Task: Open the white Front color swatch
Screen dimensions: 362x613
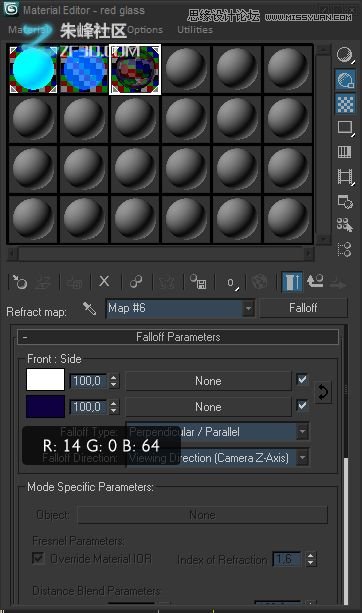Action: (45, 380)
